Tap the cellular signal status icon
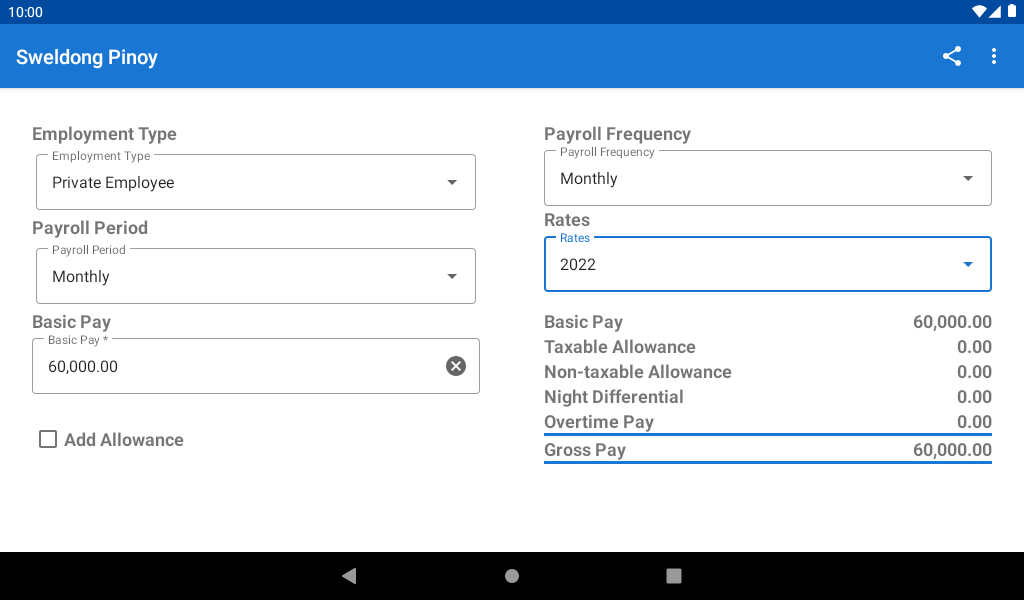This screenshot has height=600, width=1024. pyautogui.click(x=995, y=12)
